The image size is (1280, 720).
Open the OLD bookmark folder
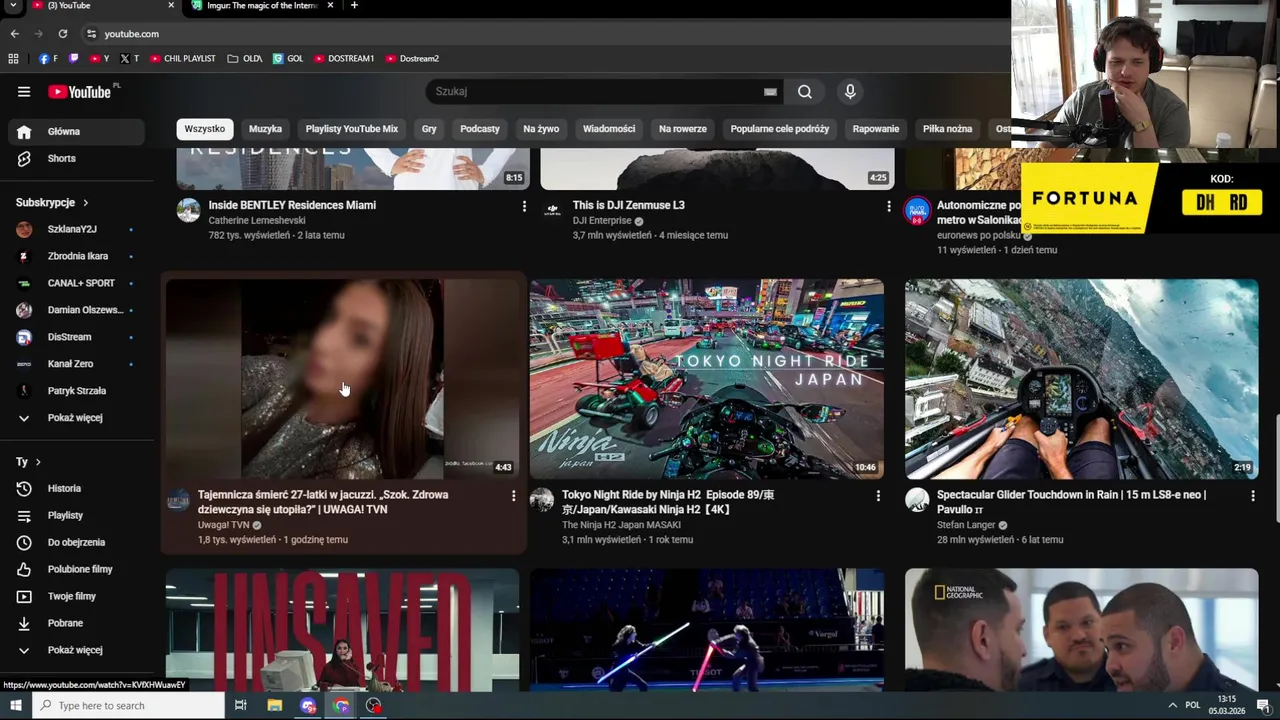(x=245, y=59)
